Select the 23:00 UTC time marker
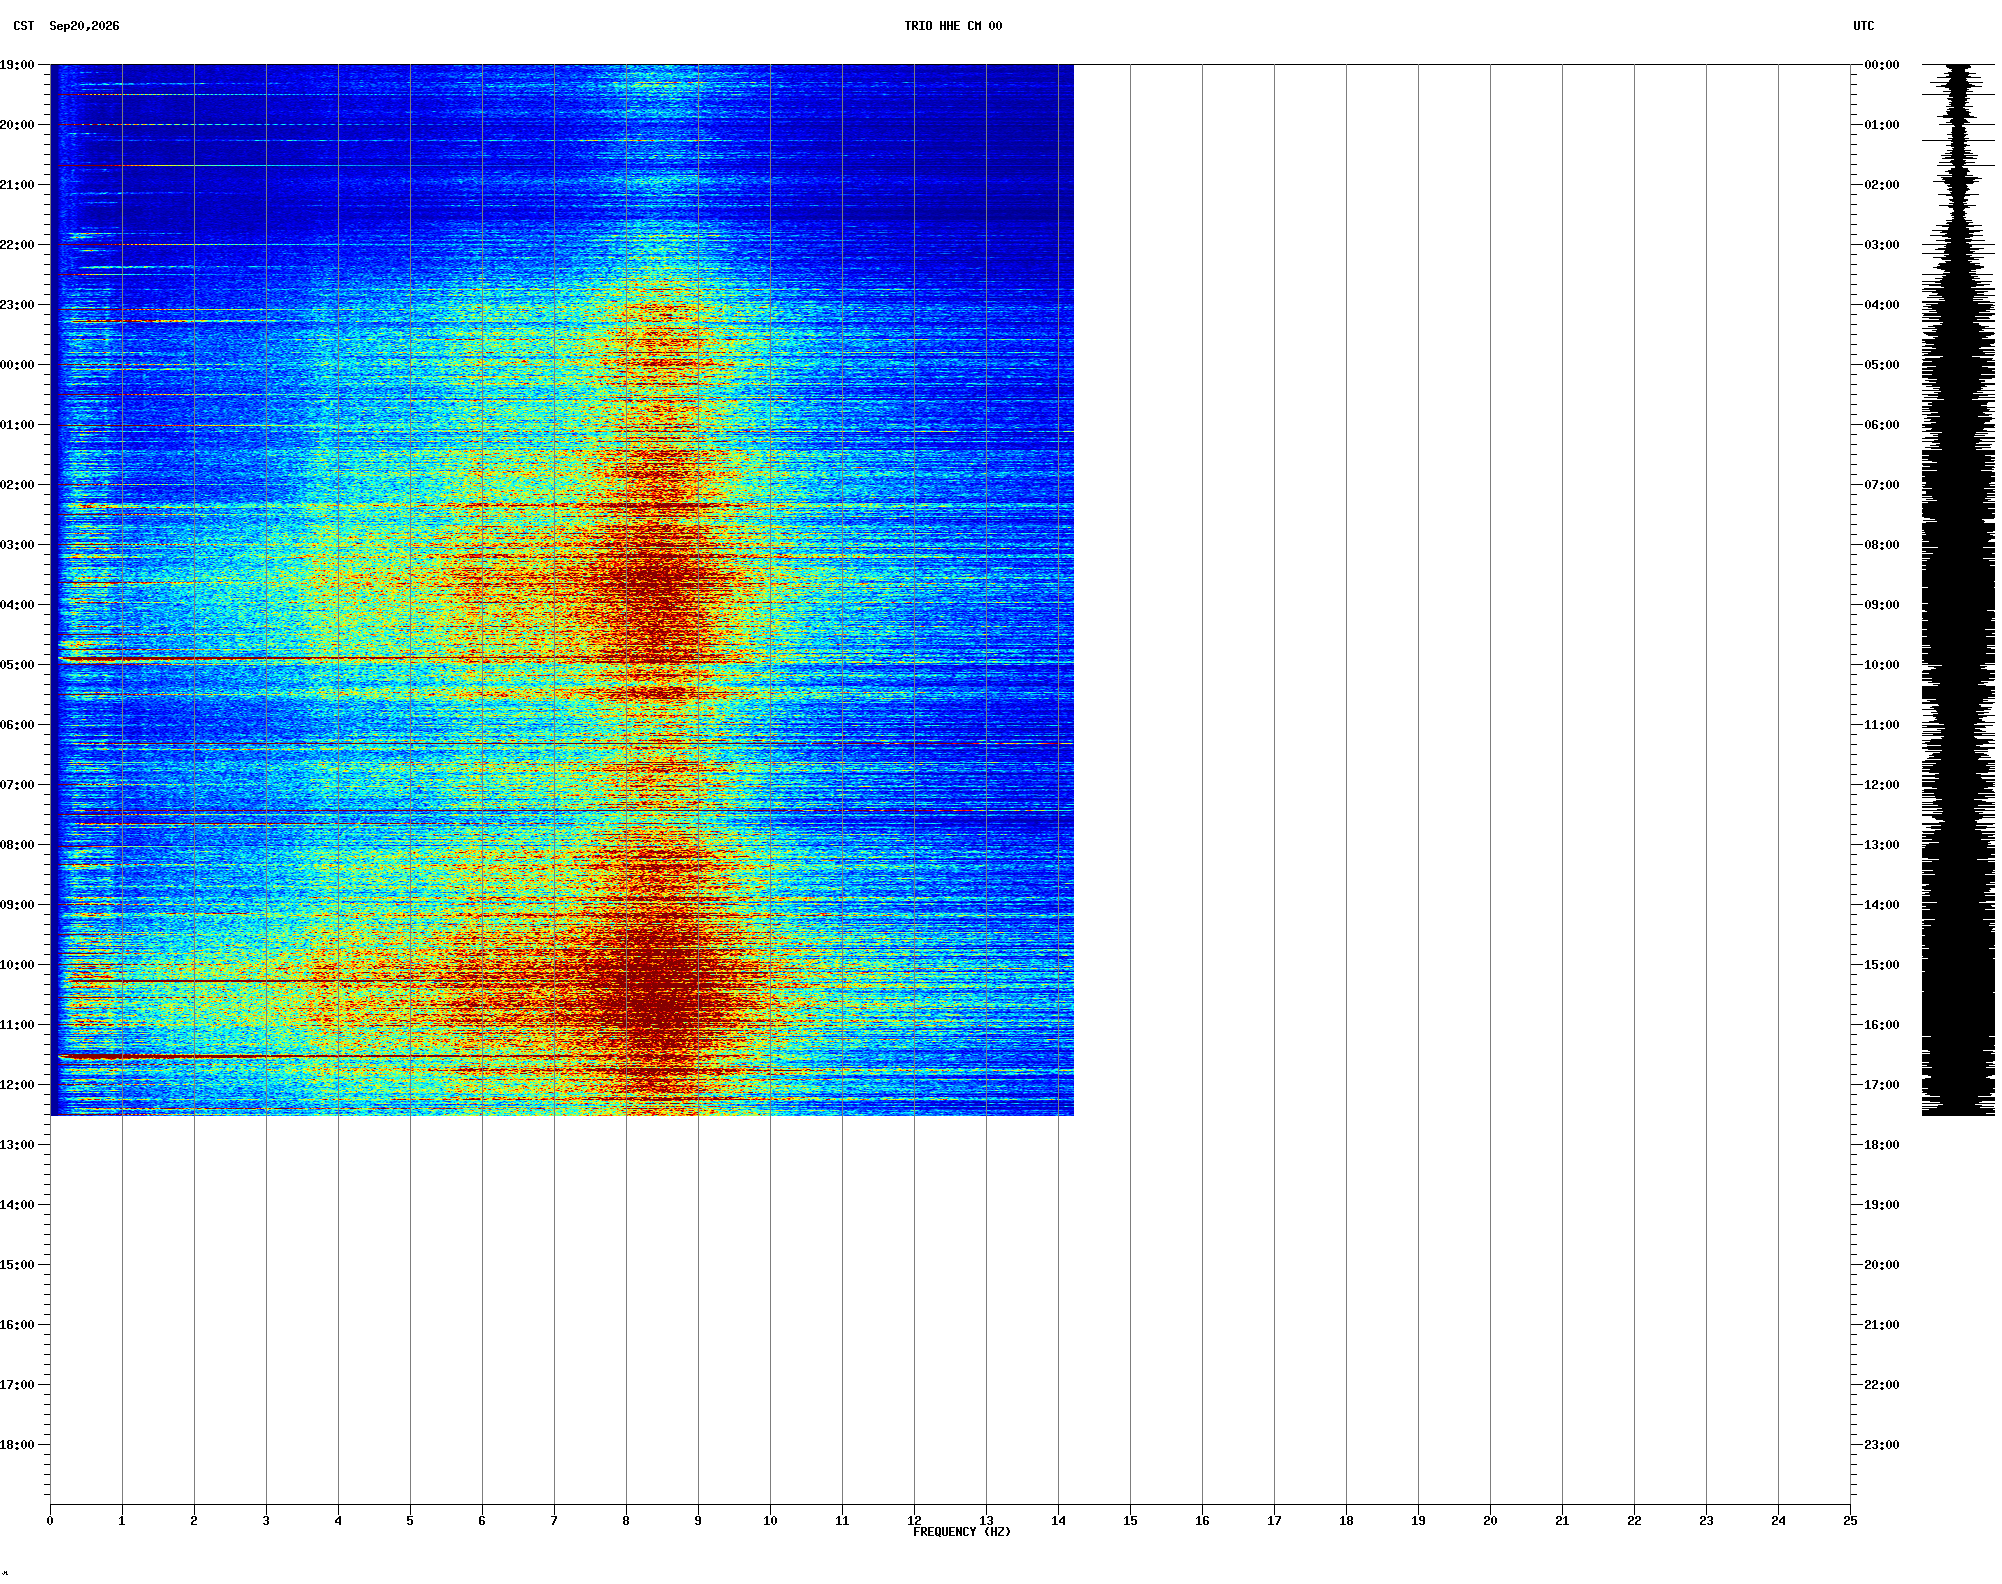This screenshot has width=2002, height=1584. pos(1881,1445)
